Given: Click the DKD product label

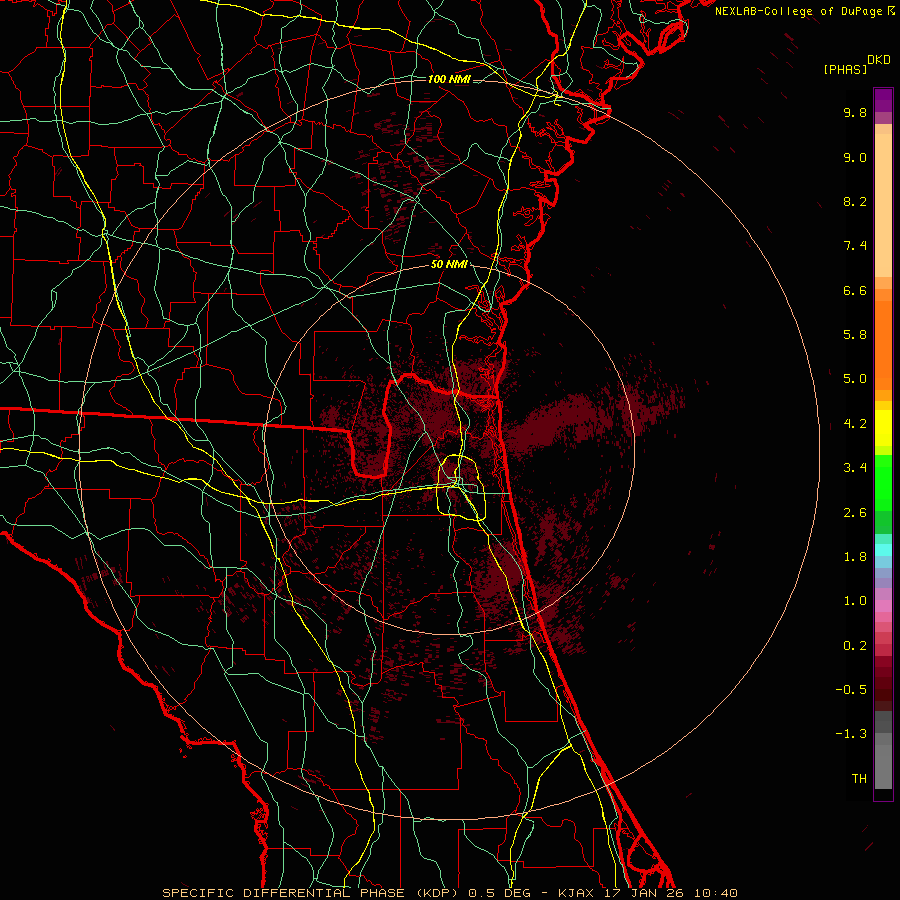Looking at the screenshot, I should tap(879, 60).
